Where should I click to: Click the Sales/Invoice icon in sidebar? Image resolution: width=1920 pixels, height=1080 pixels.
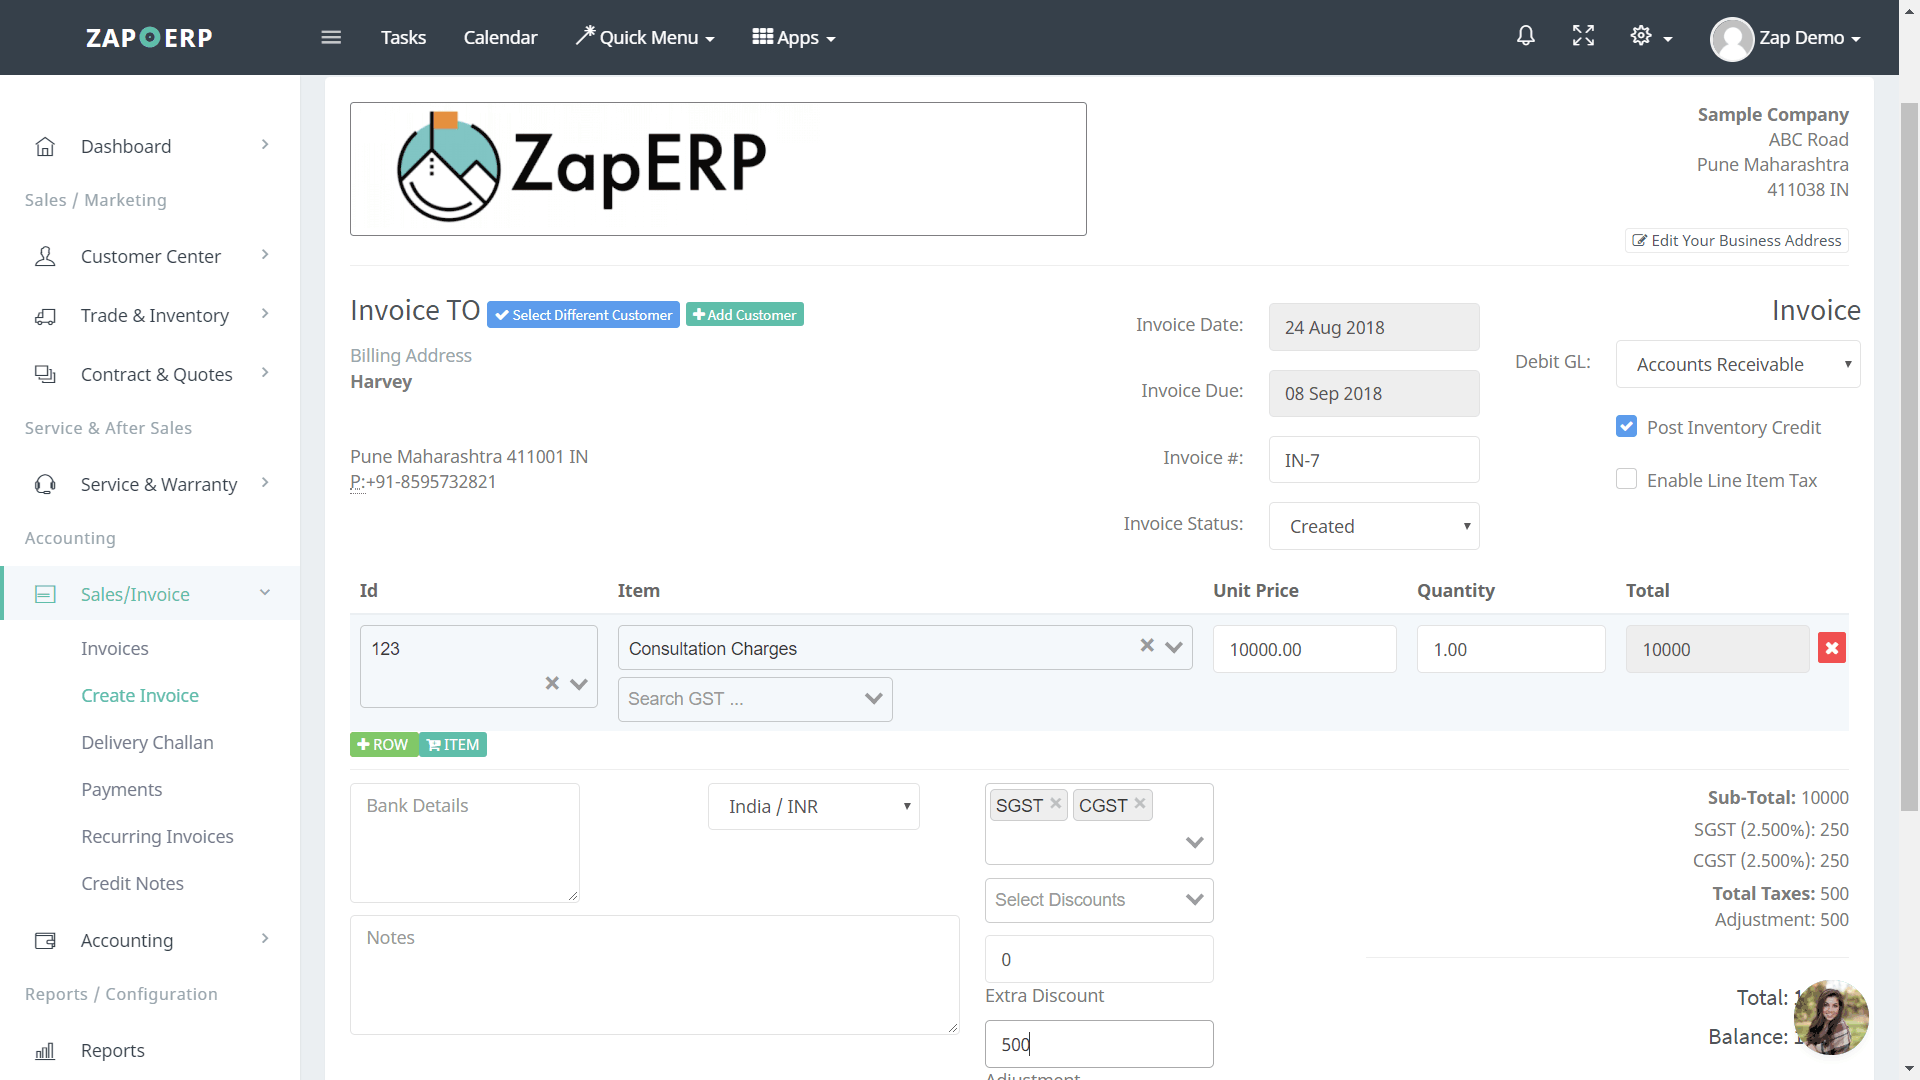click(45, 594)
